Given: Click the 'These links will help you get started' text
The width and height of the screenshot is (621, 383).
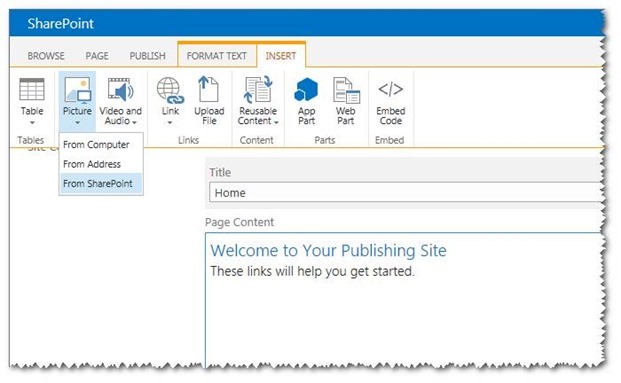Looking at the screenshot, I should coord(312,271).
